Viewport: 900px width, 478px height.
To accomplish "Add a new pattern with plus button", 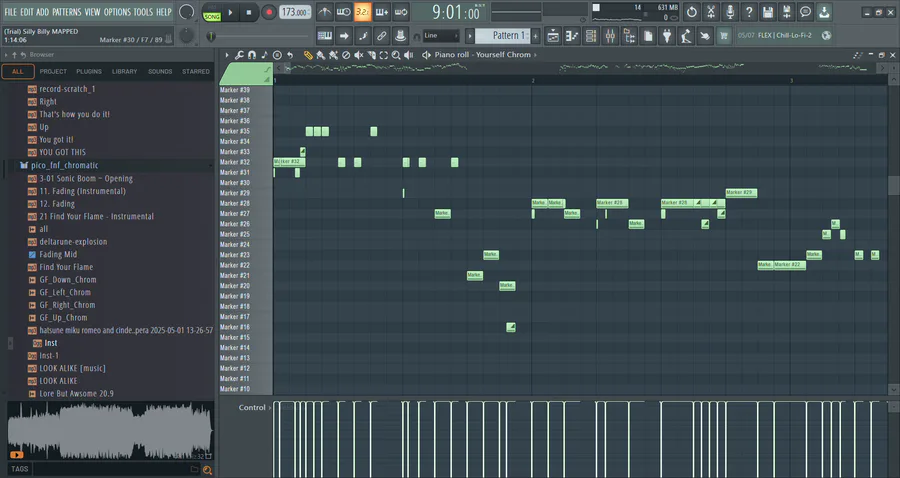I will 536,36.
